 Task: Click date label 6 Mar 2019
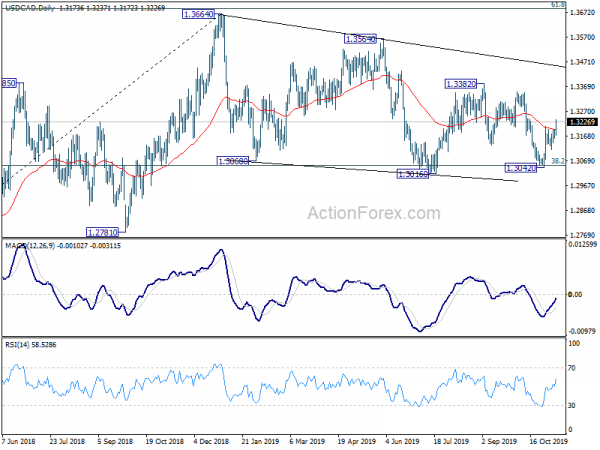point(307,442)
